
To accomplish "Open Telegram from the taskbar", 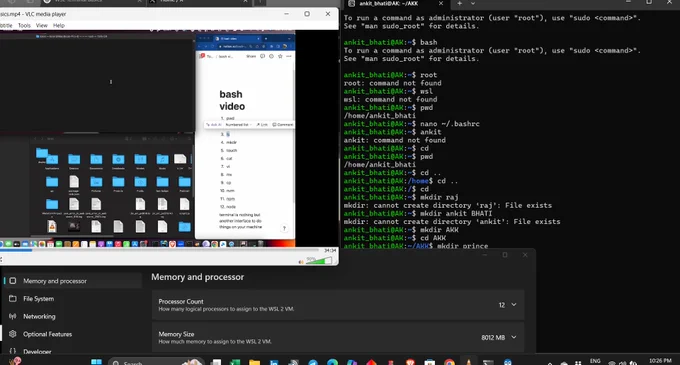I will pos(313,362).
